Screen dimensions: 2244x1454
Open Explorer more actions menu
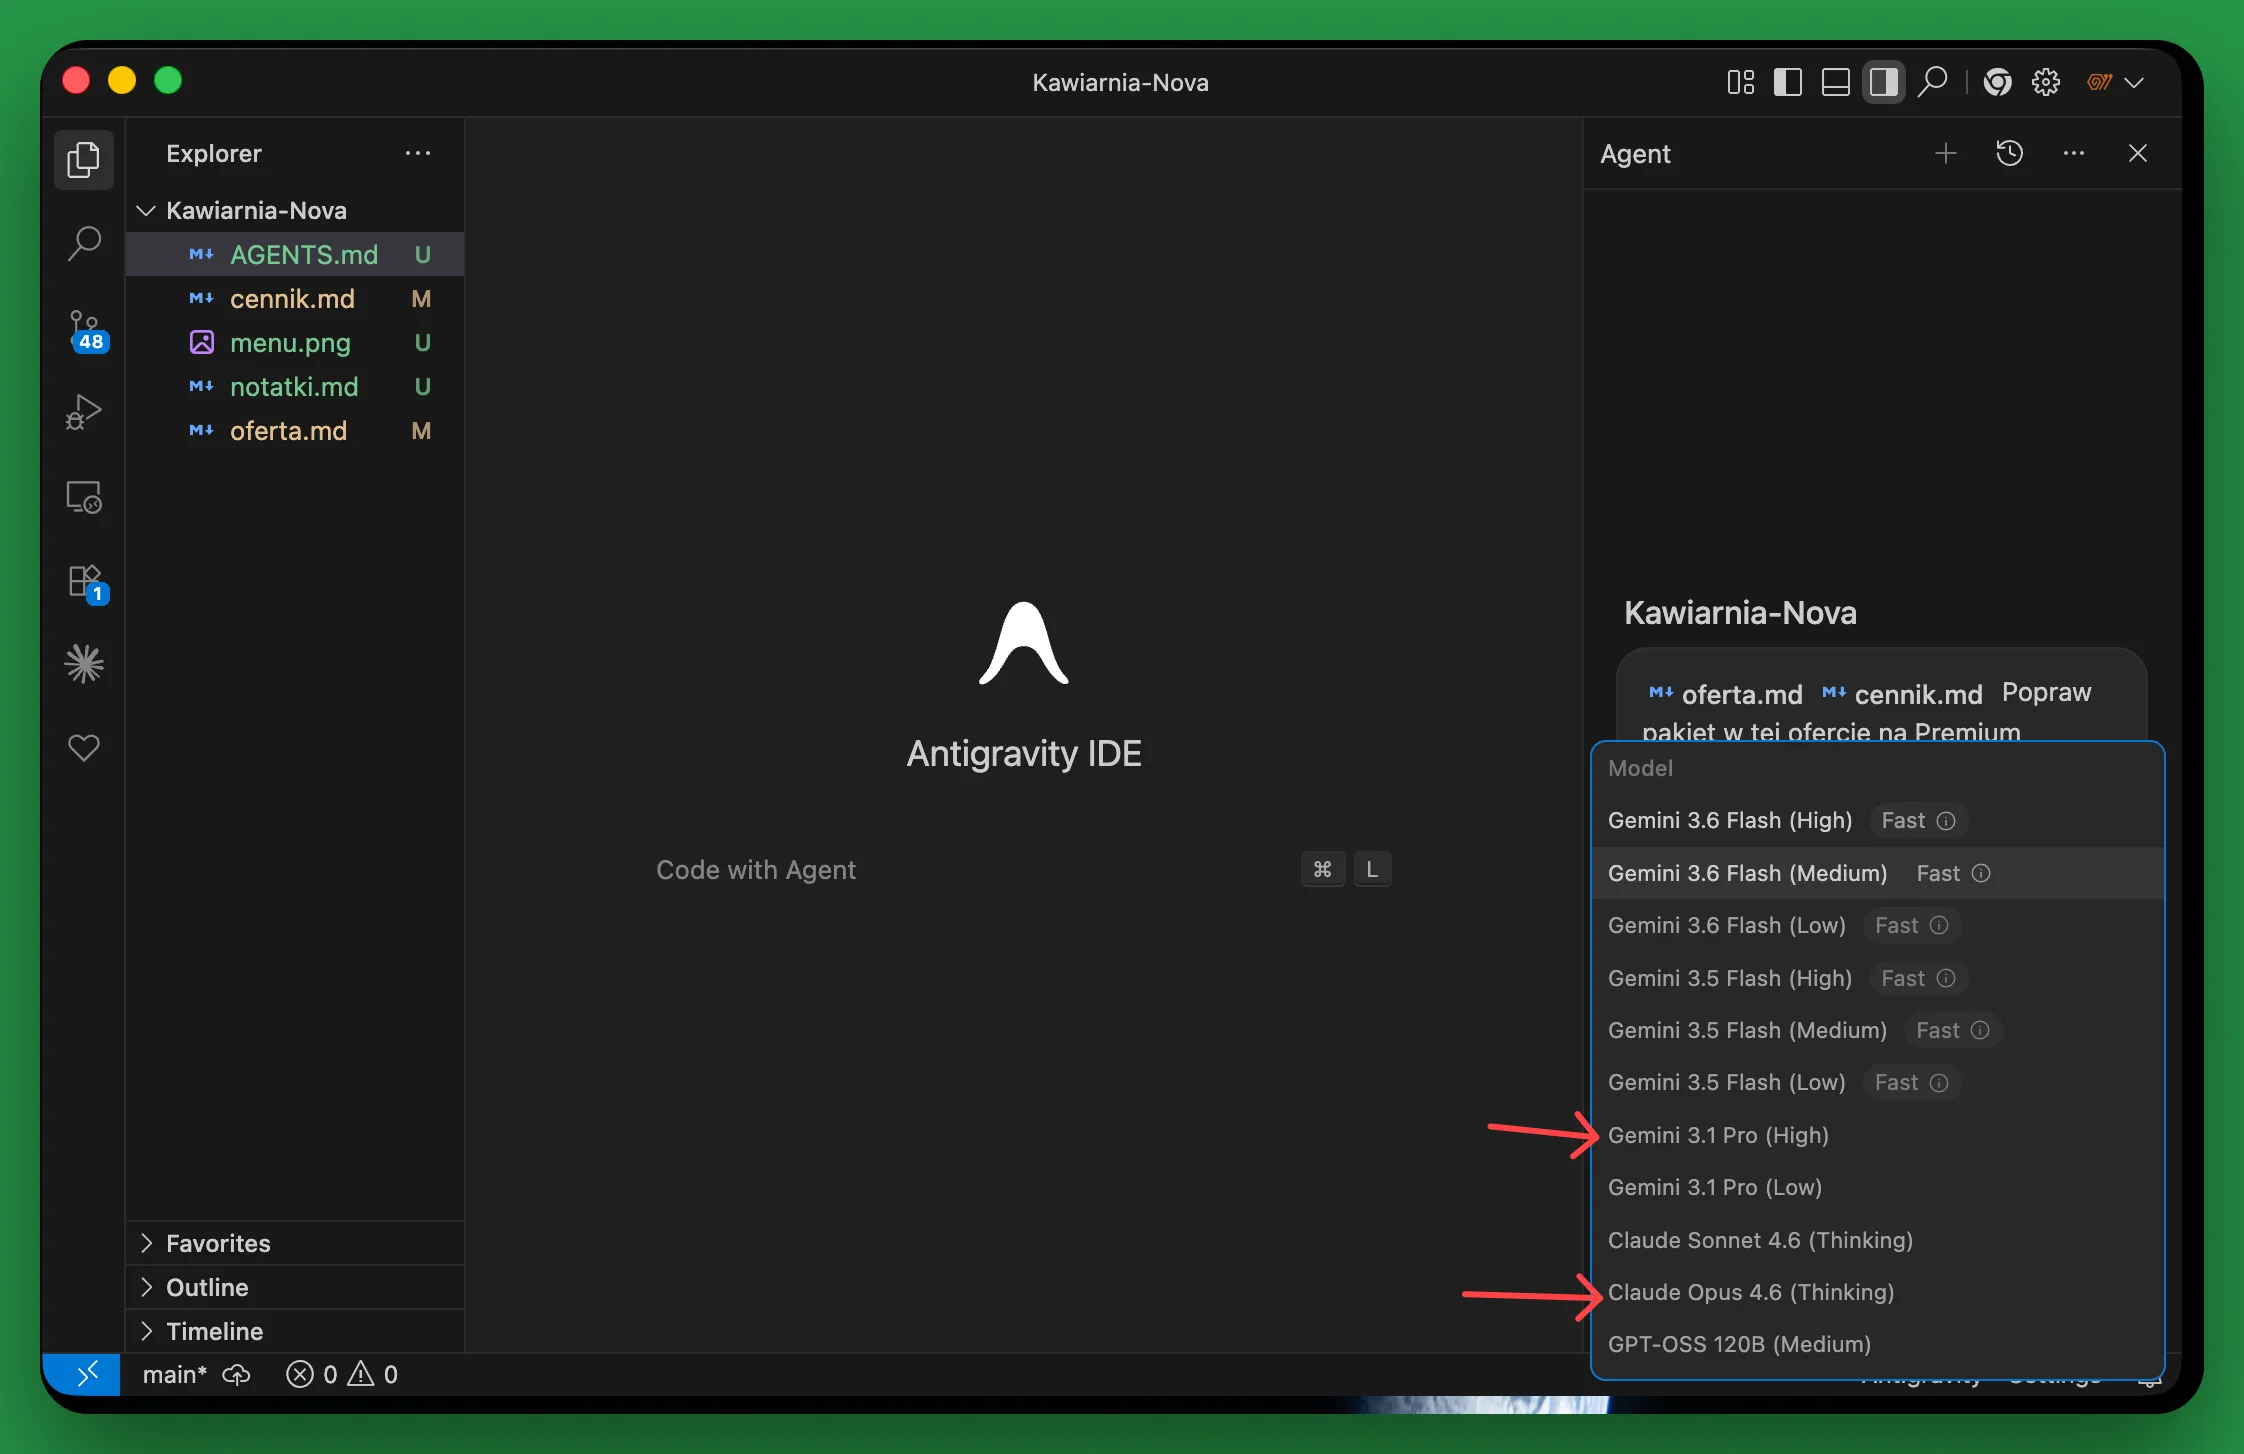[x=418, y=153]
